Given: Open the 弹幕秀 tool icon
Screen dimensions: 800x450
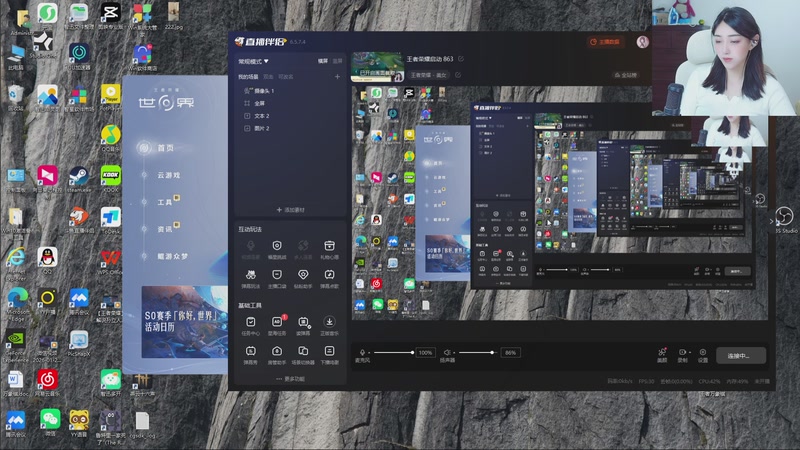Looking at the screenshot, I should pyautogui.click(x=251, y=351).
